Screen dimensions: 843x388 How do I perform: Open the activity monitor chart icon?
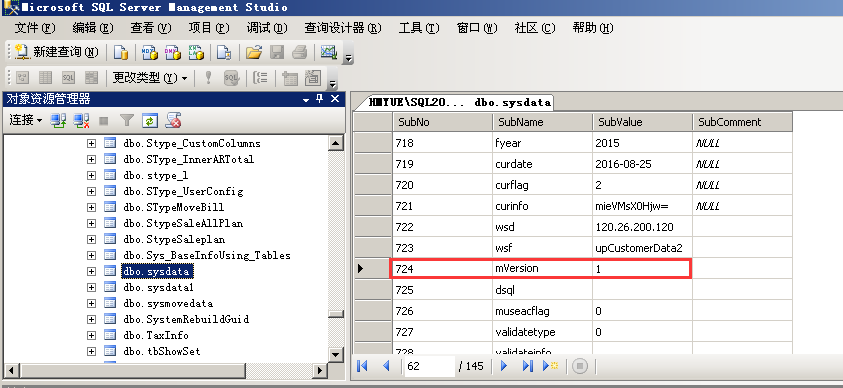pos(328,52)
